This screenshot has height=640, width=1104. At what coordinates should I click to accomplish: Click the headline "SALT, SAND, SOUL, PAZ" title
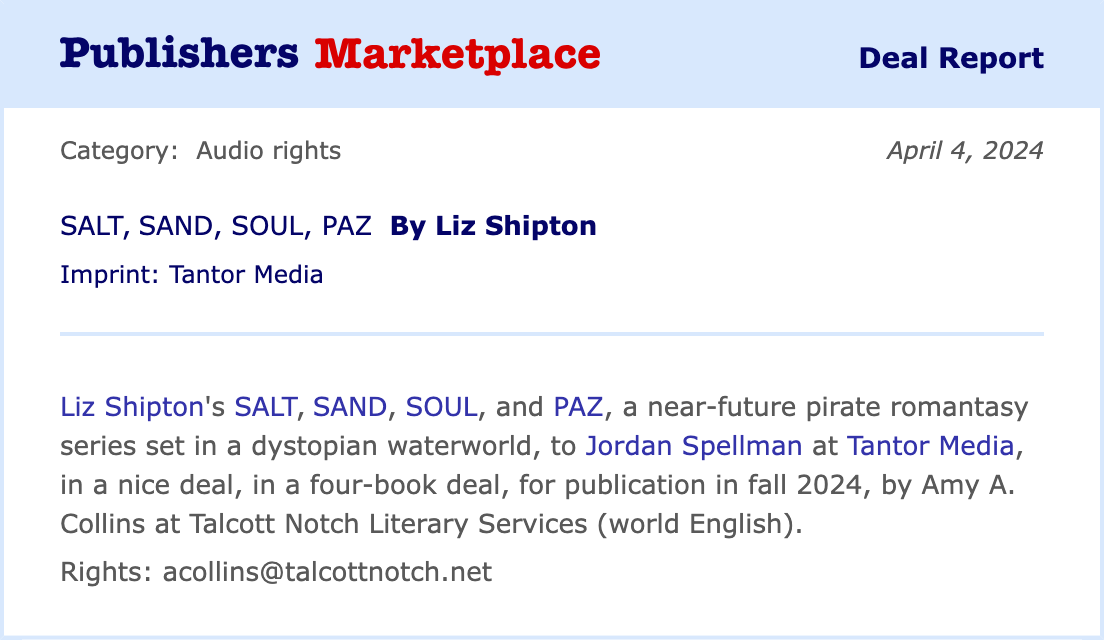pos(215,226)
